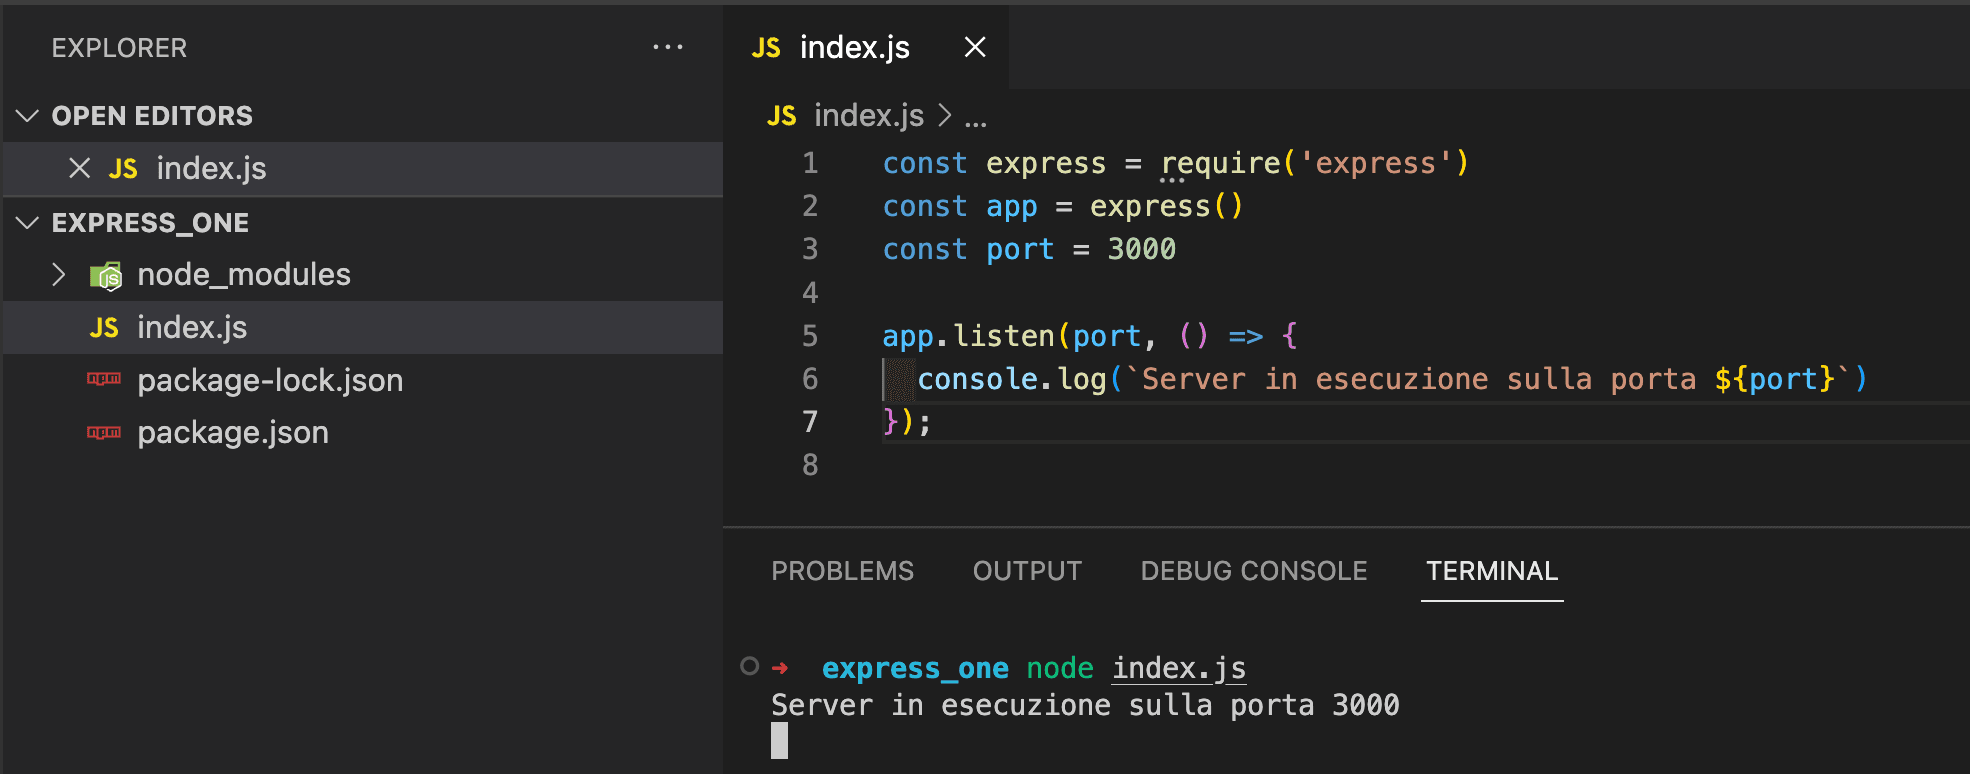This screenshot has height=774, width=1970.
Task: Click the terminal cursor block
Action: (x=780, y=741)
